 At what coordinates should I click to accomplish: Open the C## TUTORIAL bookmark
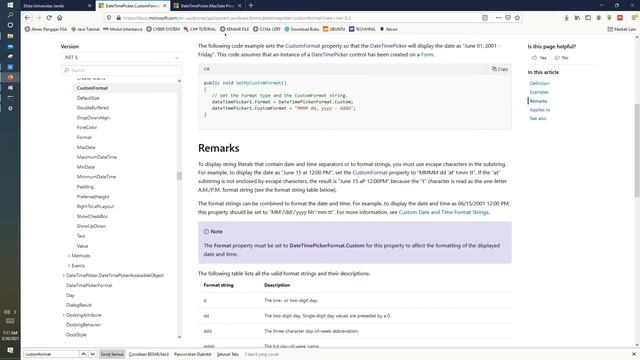pyautogui.click(x=200, y=29)
